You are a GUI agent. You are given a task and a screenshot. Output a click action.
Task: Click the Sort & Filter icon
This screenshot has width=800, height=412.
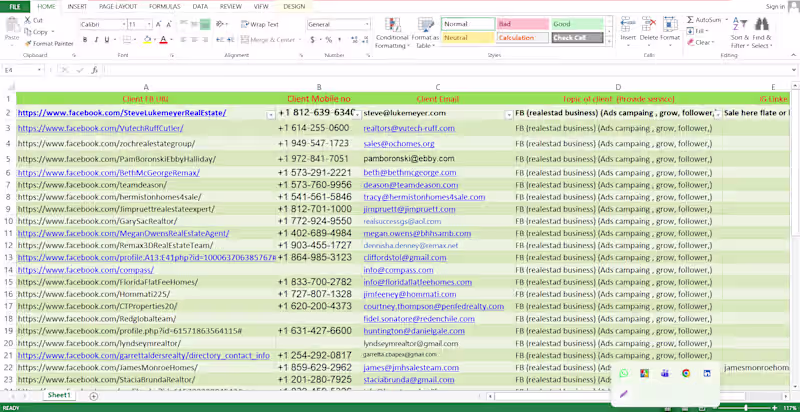tap(739, 24)
